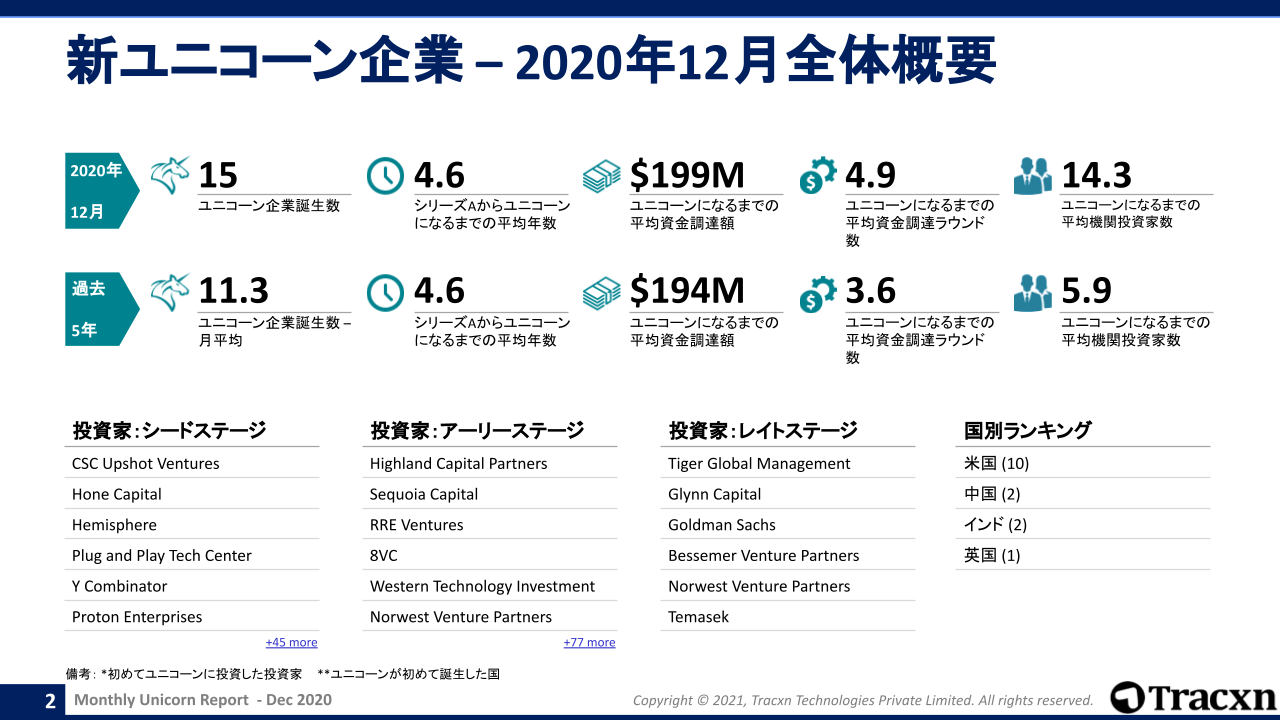Select Proton Enterprises row
Image resolution: width=1280 pixels, height=720 pixels.
(x=192, y=617)
